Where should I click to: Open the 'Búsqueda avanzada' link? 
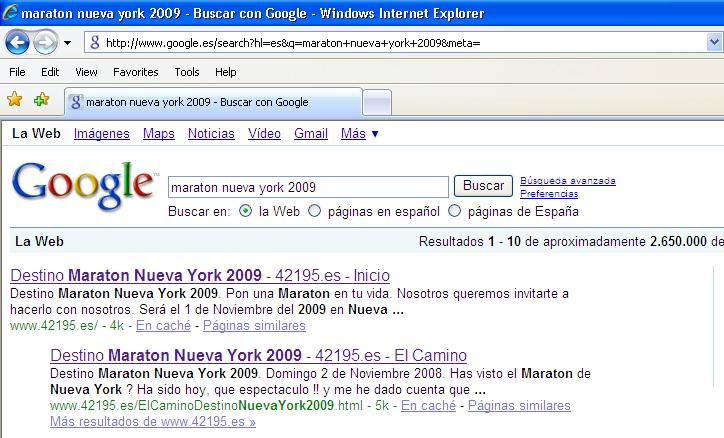[x=567, y=181]
